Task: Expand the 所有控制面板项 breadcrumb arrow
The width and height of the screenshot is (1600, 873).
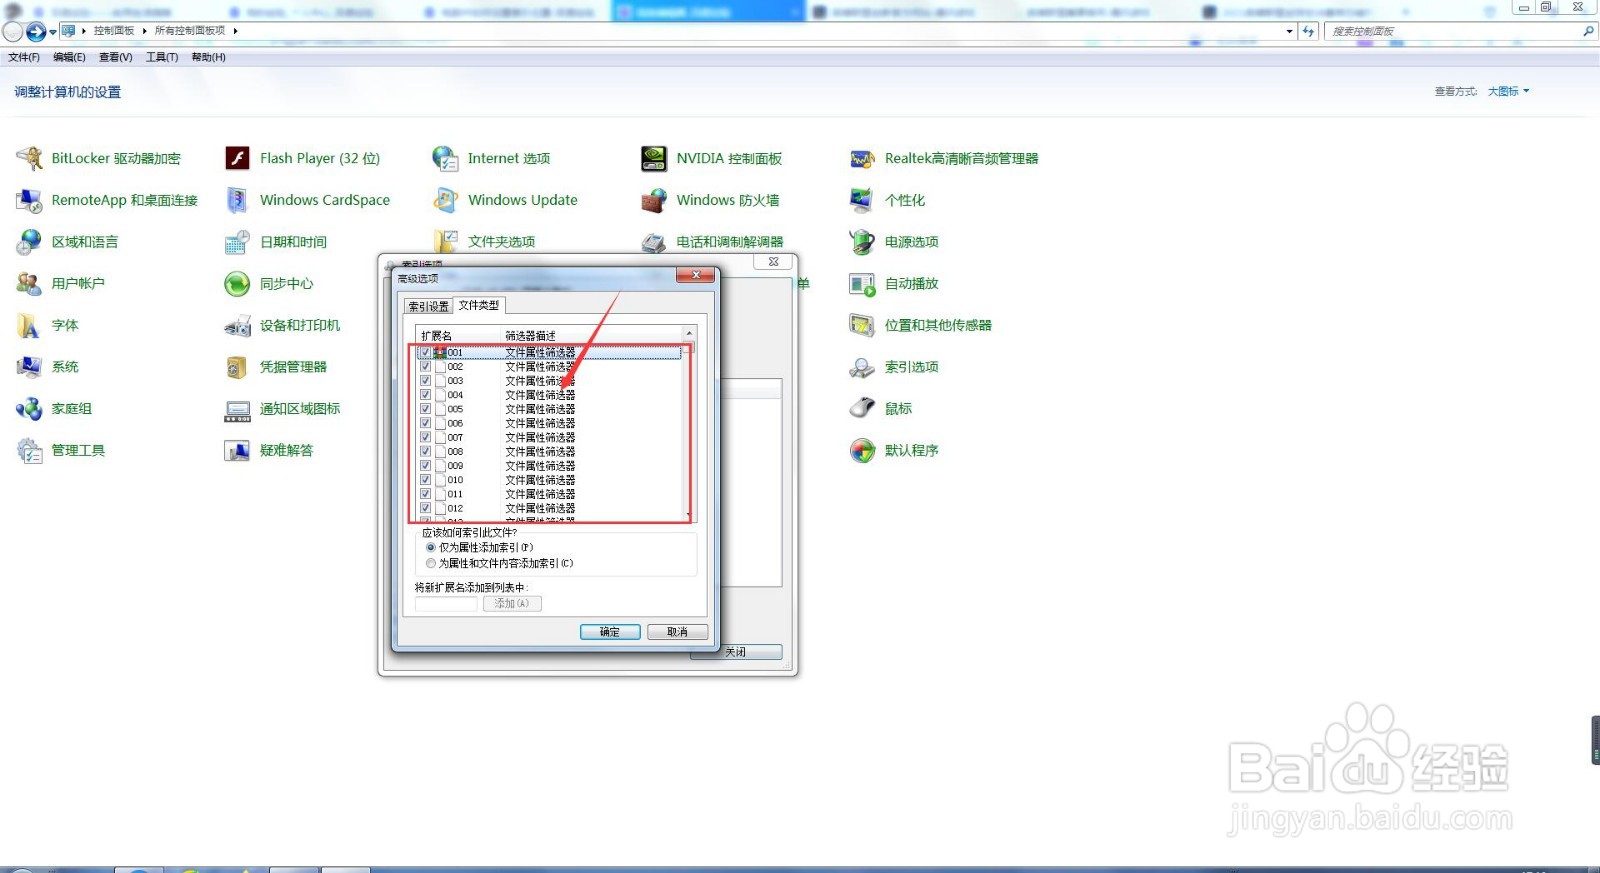Action: point(235,31)
